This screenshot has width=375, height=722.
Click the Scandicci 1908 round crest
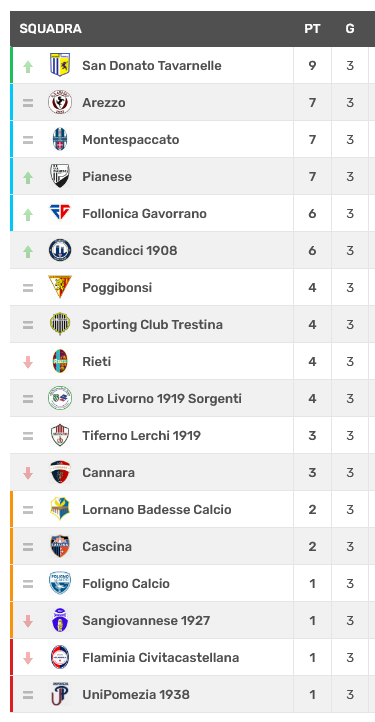[x=60, y=250]
